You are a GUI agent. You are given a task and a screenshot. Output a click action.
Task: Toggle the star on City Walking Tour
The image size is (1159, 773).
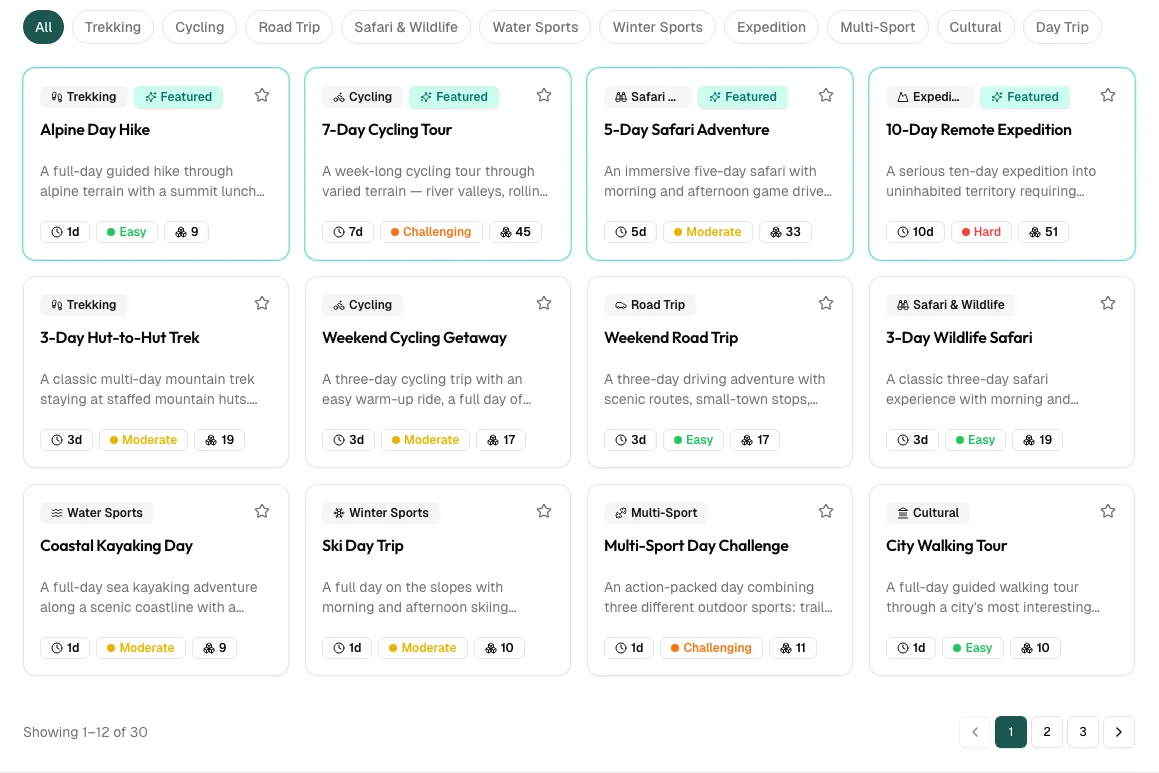click(x=1108, y=510)
